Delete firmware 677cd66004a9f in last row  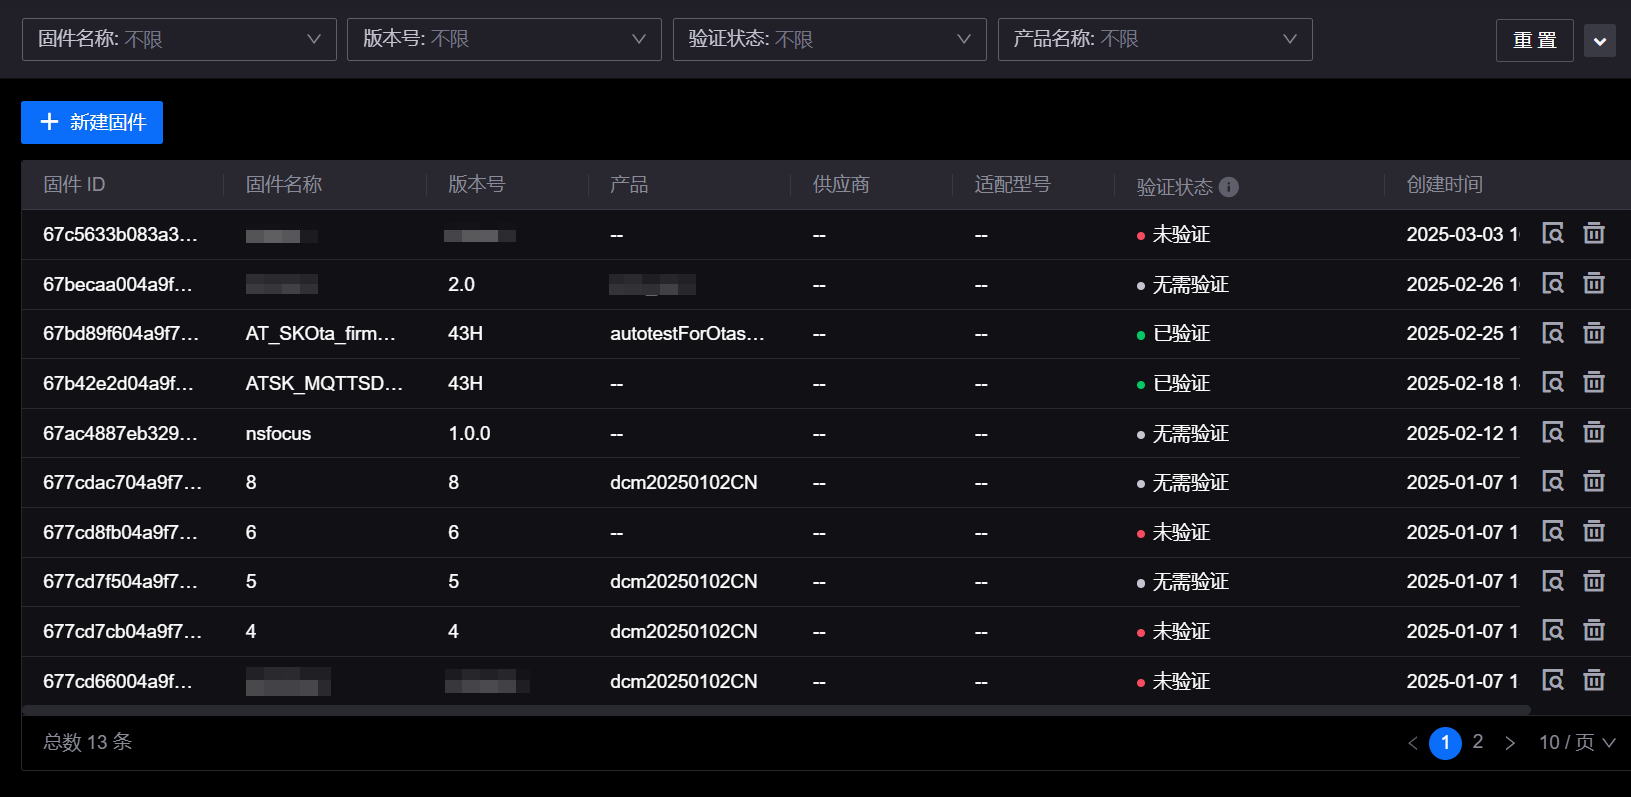coord(1593,681)
